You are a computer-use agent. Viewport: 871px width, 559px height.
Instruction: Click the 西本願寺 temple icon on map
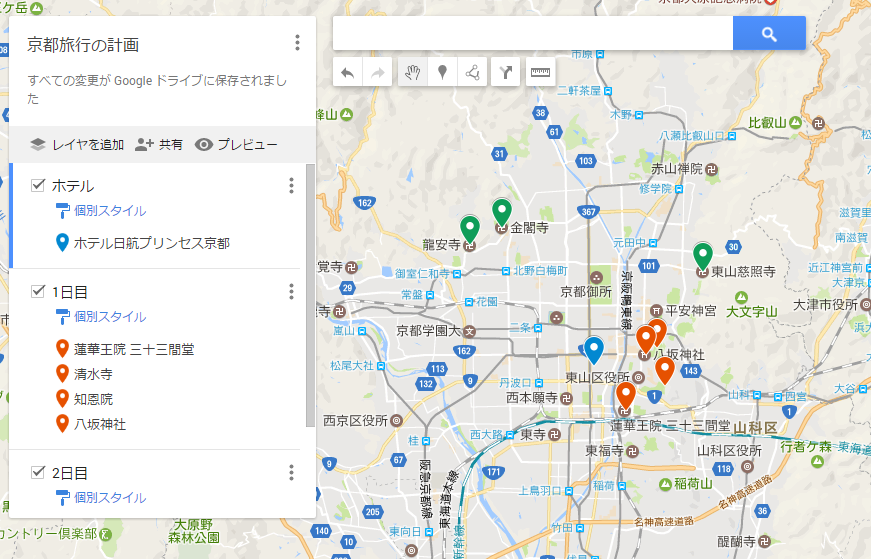pyautogui.click(x=566, y=398)
